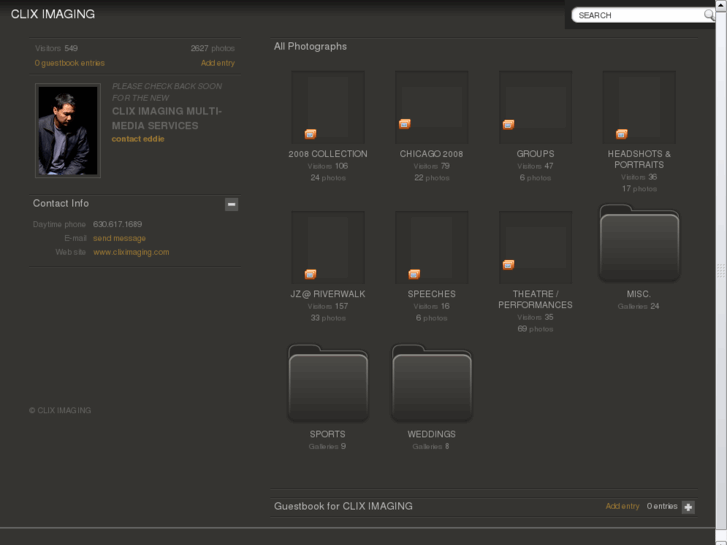Open the 2008 COLLECTION gallery thumbnail
727x545 pixels.
tap(328, 107)
